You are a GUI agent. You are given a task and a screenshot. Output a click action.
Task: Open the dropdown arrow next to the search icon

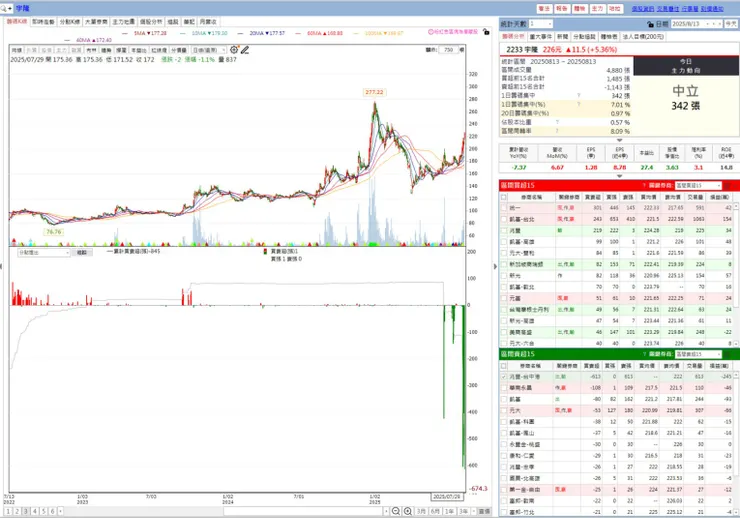click(x=10, y=8)
